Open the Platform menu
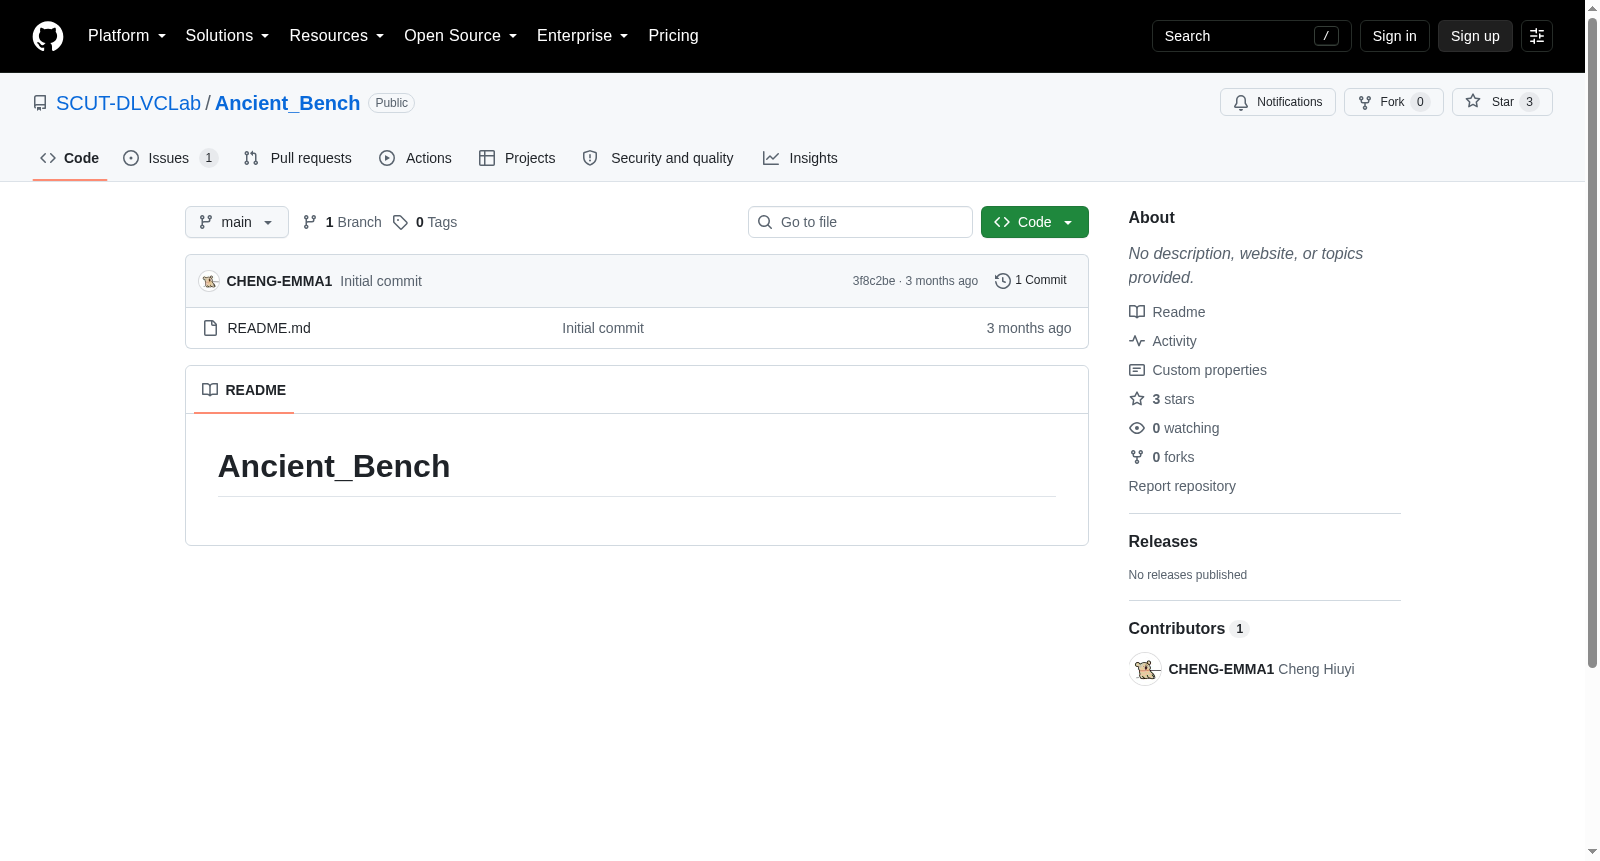This screenshot has width=1600, height=861. (127, 36)
